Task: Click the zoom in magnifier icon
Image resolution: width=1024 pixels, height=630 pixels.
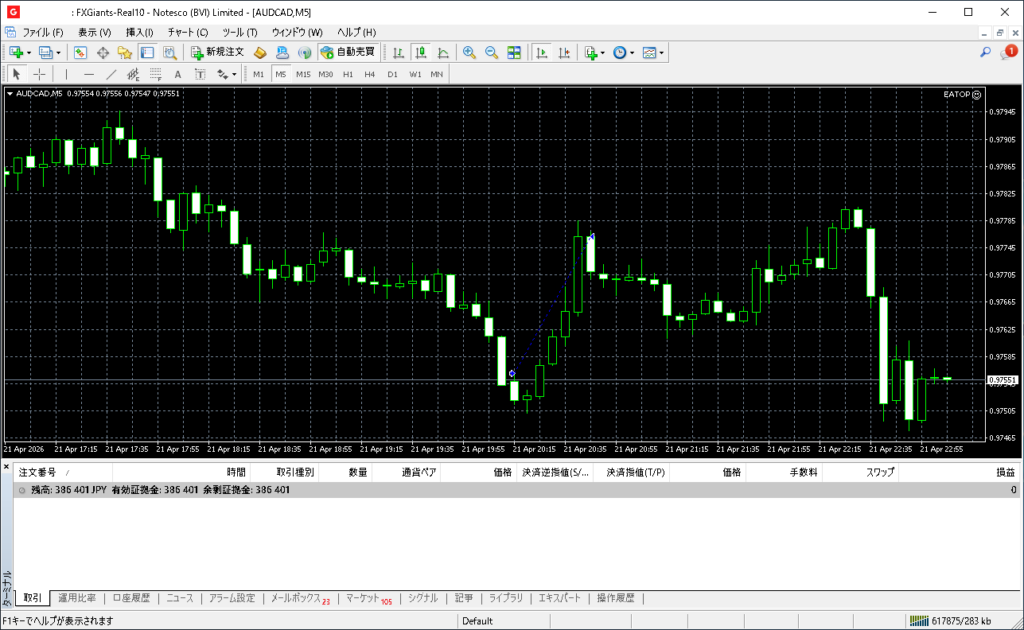Action: (469, 52)
